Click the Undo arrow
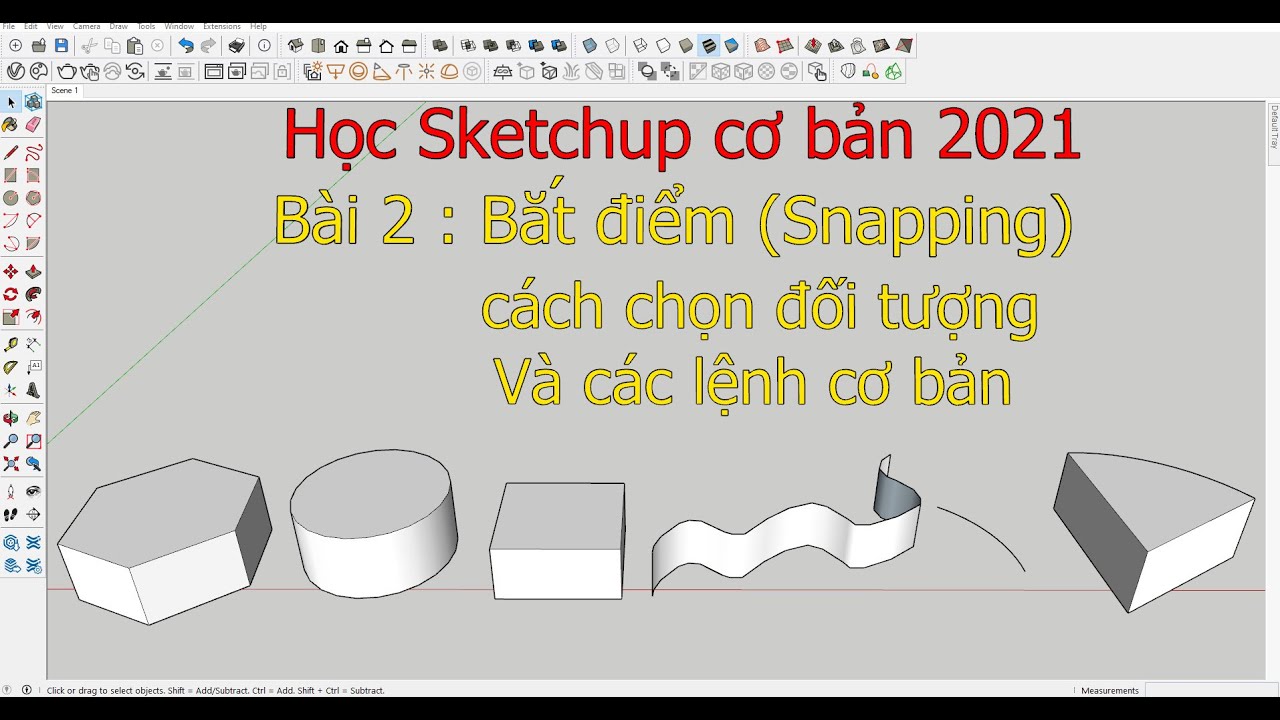Screen dimensions: 1280x720 click(186, 46)
